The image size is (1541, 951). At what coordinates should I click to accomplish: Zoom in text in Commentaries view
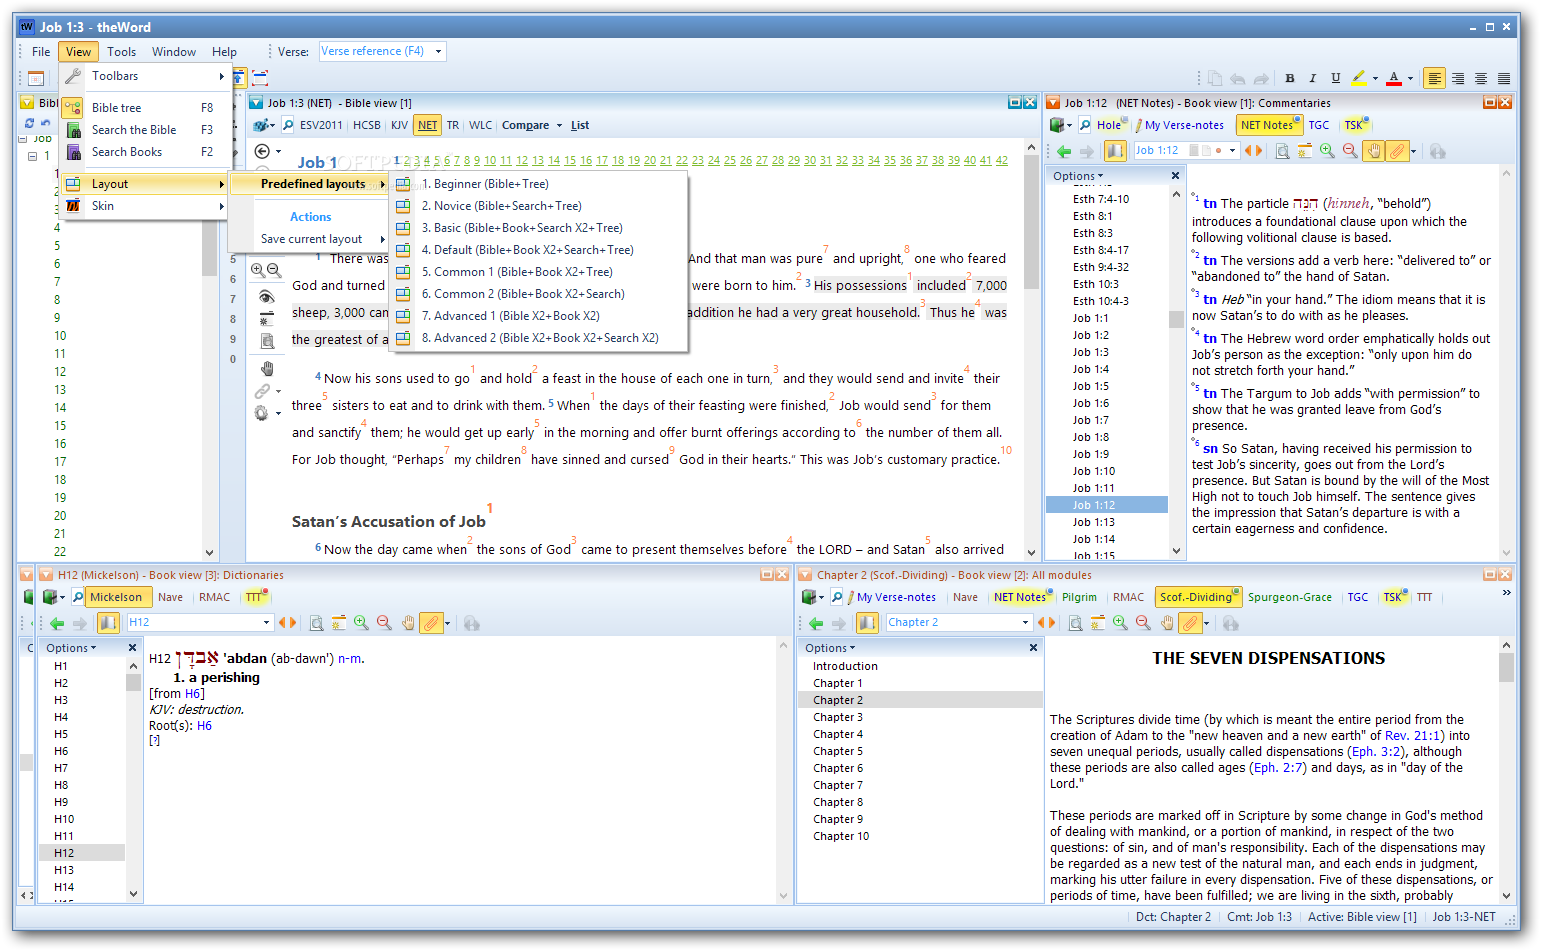[1327, 151]
